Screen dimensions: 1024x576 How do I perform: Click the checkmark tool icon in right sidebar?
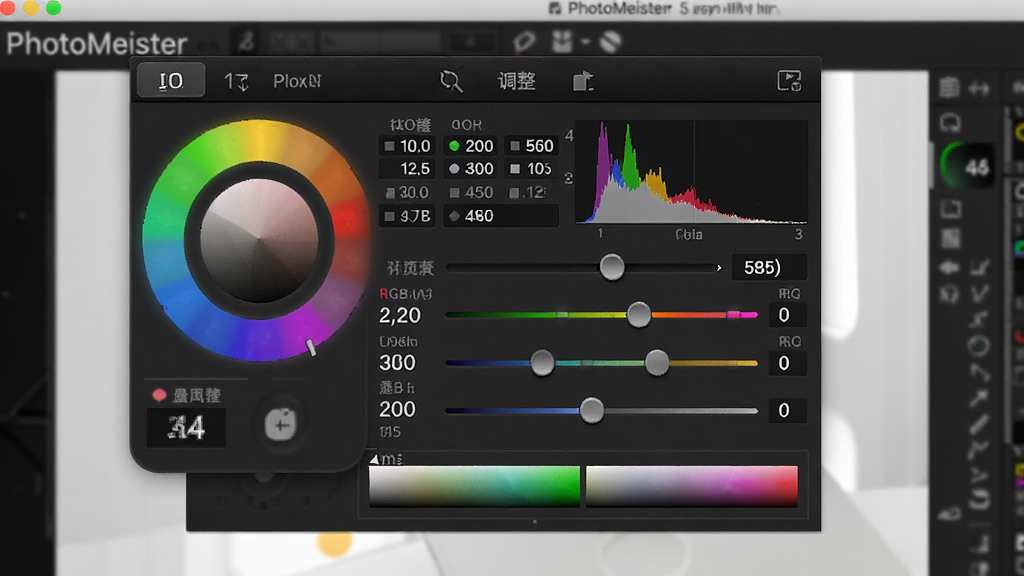[x=979, y=294]
